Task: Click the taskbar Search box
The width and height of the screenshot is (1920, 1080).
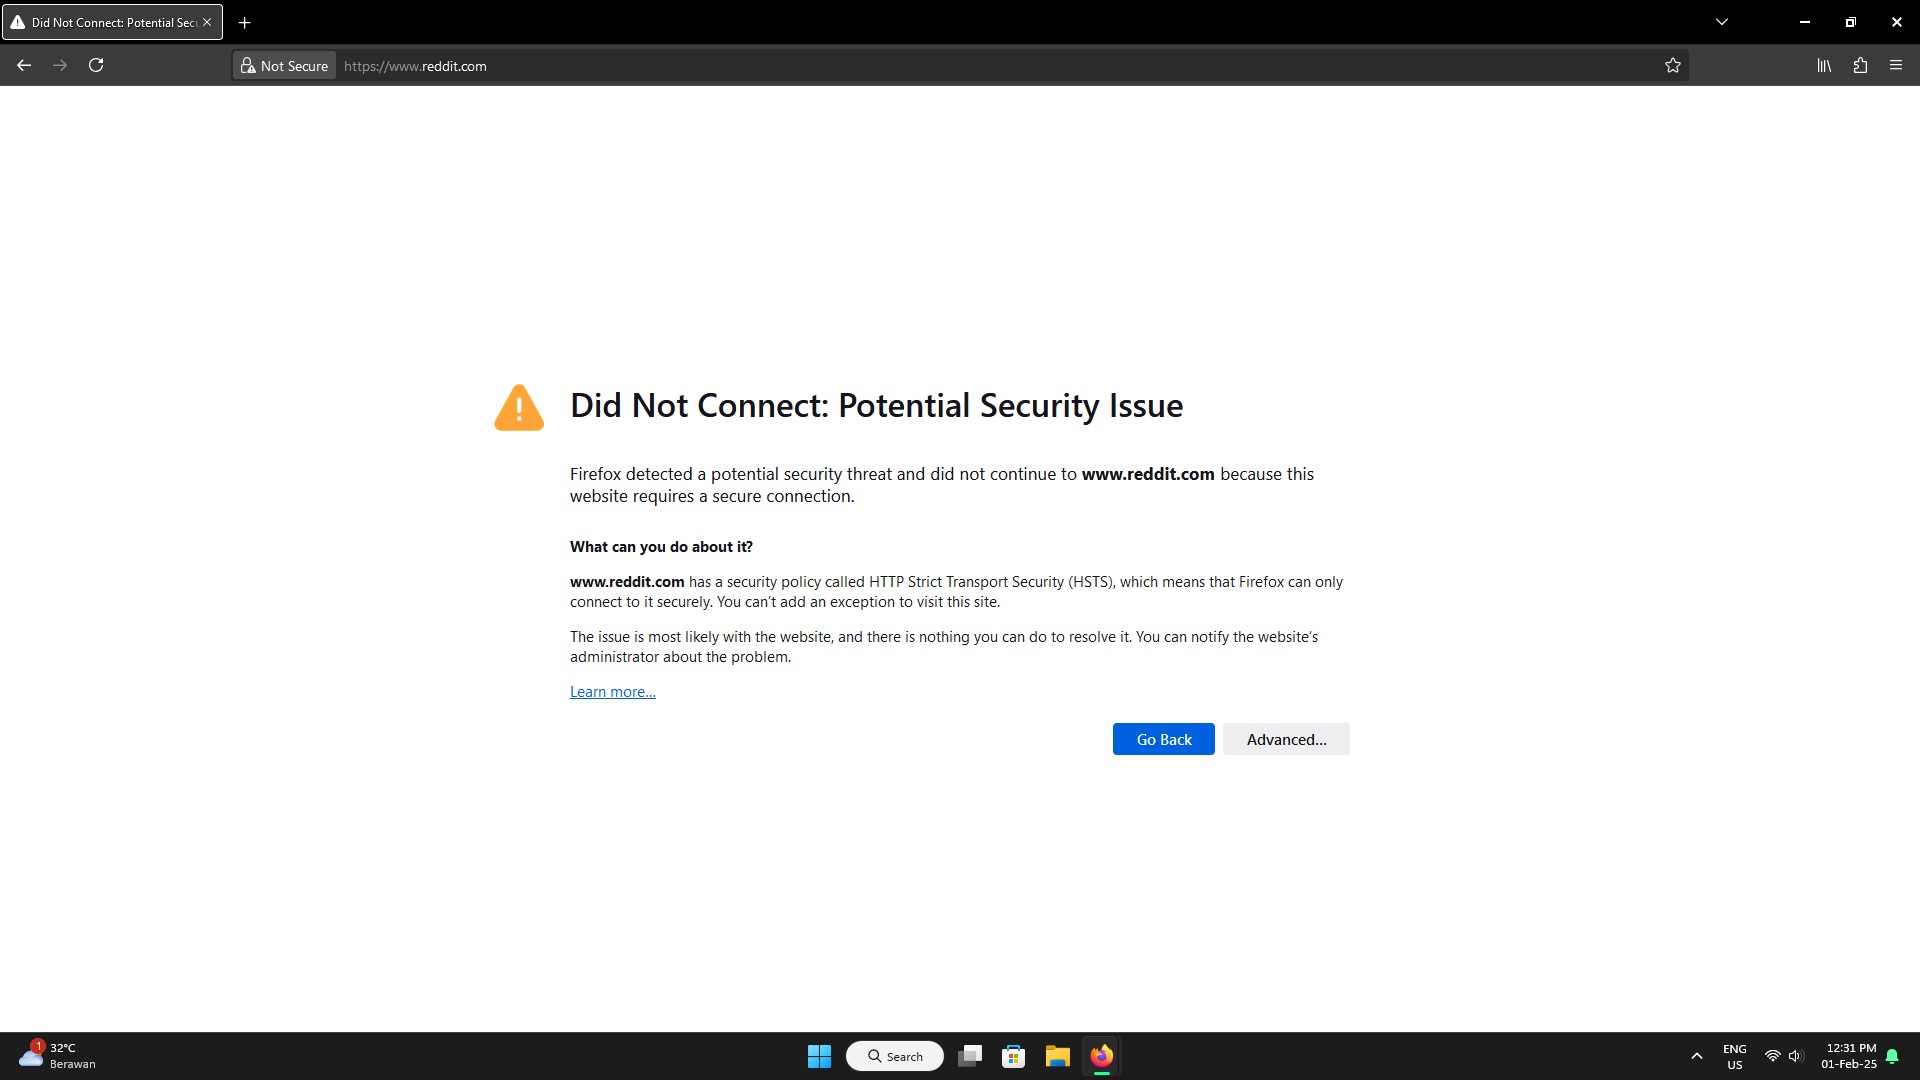Action: click(x=895, y=1056)
